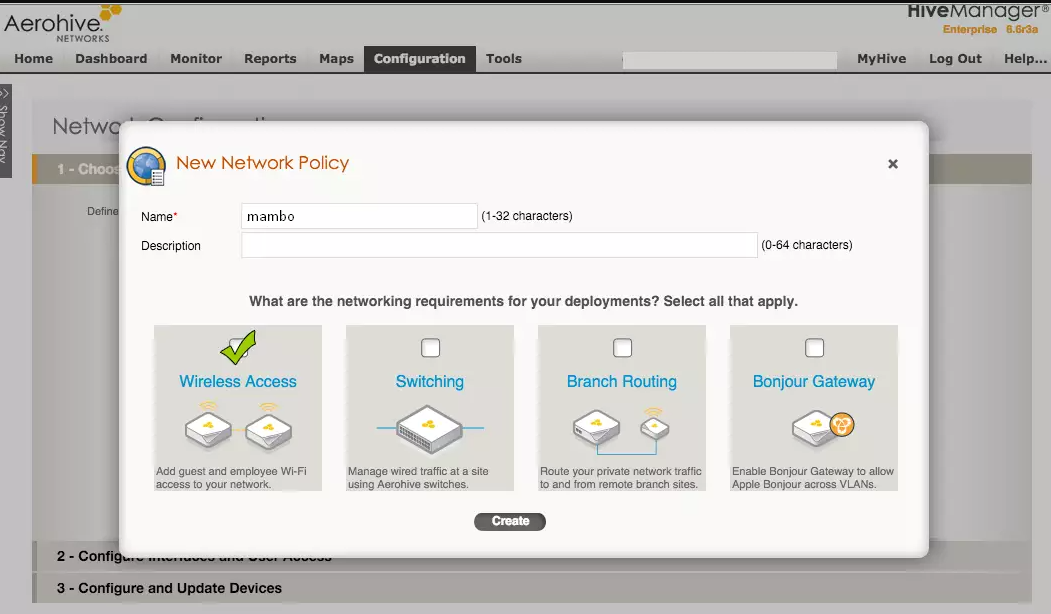
Task: Uncheck the Wireless Access checkbox
Action: (x=238, y=347)
